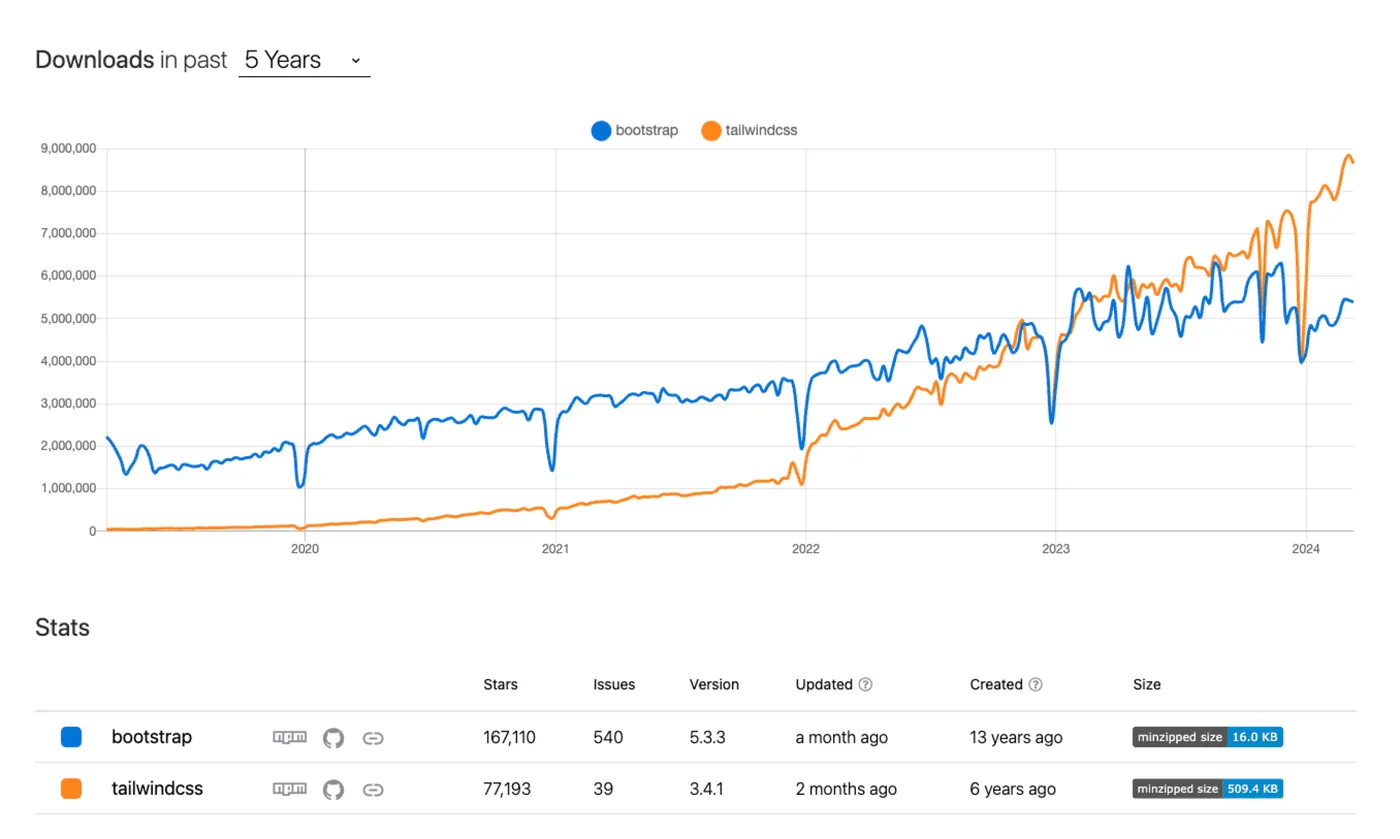Click the homepage link icon for bootstrap
The height and width of the screenshot is (839, 1400).
[373, 738]
